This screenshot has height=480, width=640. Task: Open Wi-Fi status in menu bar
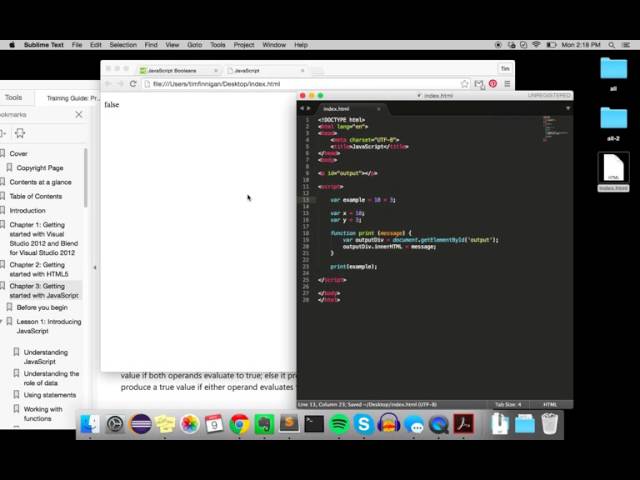click(x=536, y=44)
